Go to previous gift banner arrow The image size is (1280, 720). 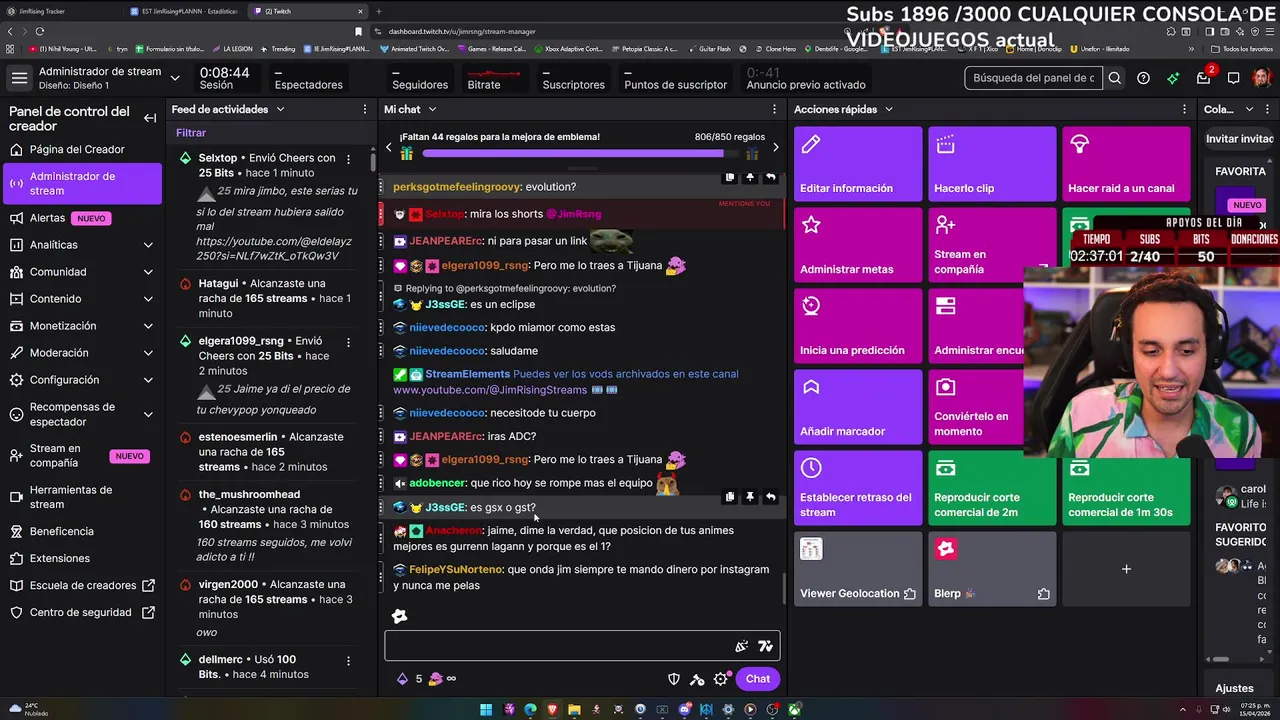click(x=389, y=147)
